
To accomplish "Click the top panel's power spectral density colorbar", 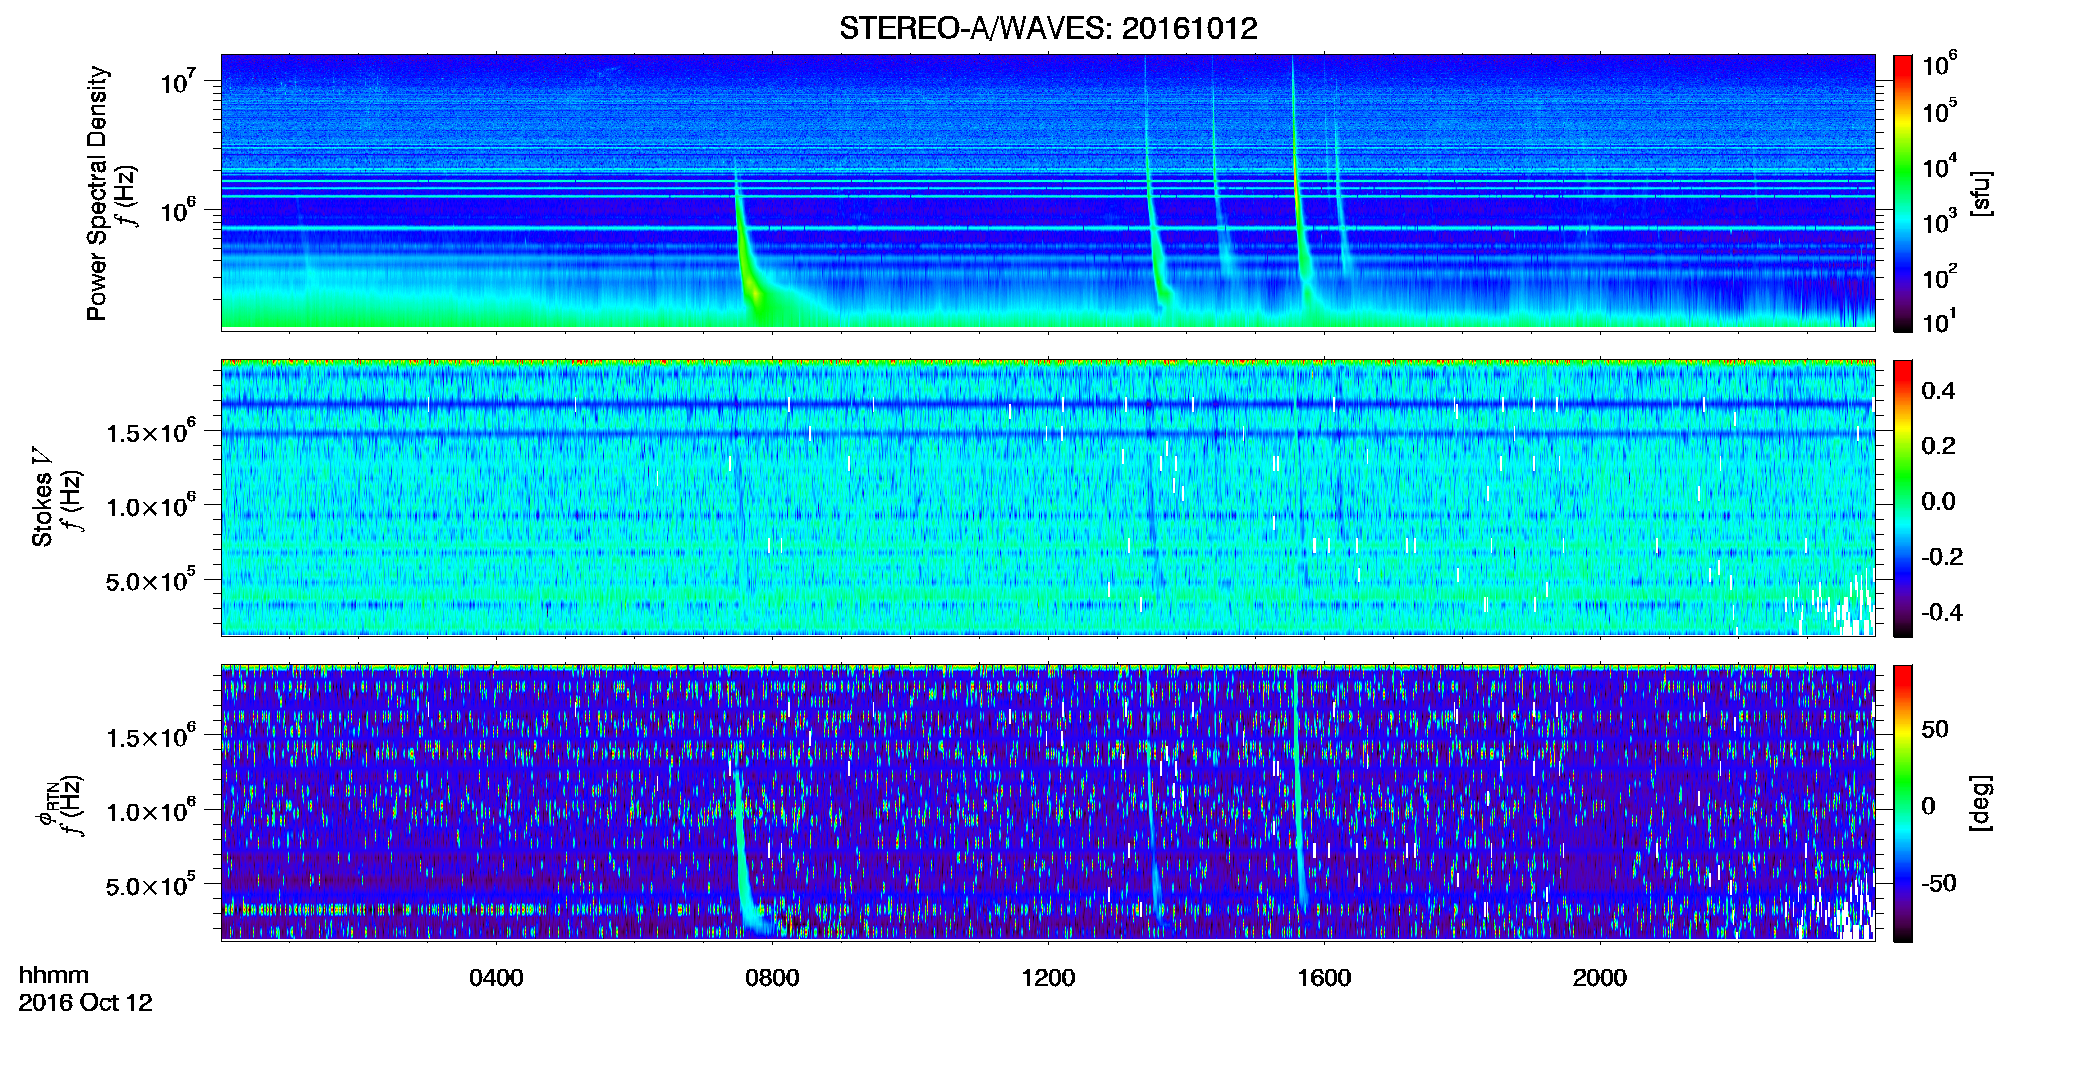I will click(x=1903, y=193).
